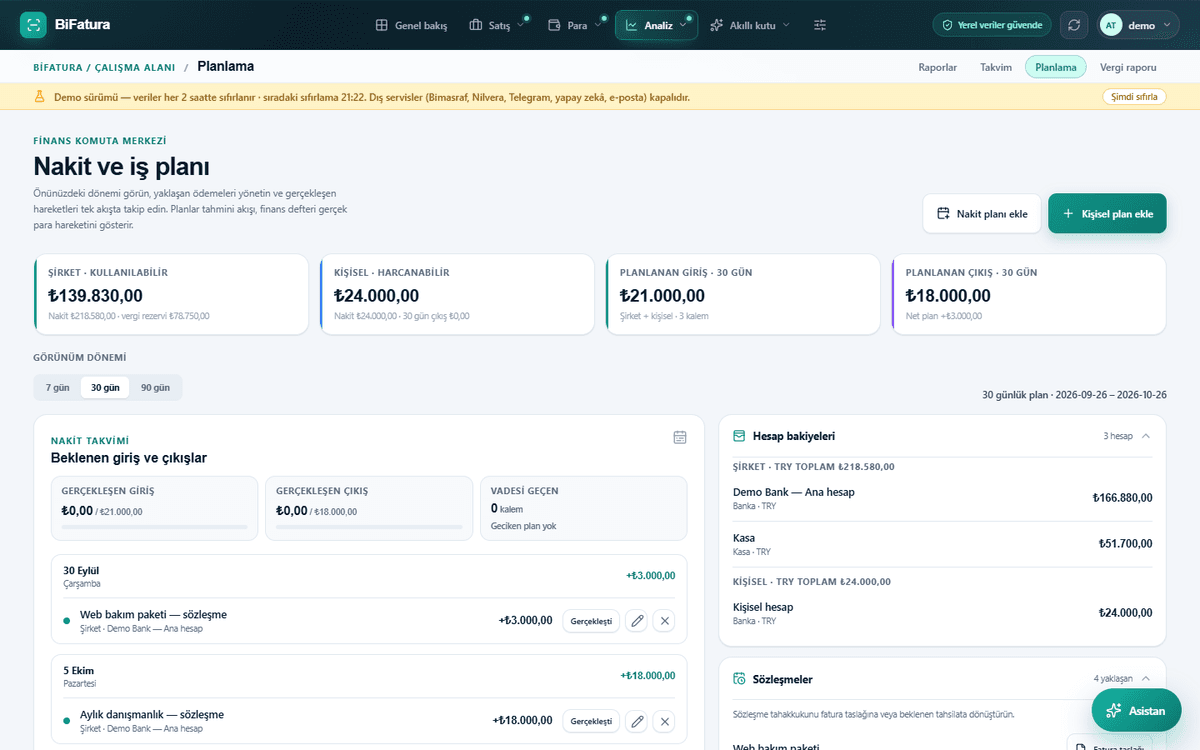Click the Şirket · Kullanılabilir summary card
The image size is (1200, 750).
[x=171, y=294]
